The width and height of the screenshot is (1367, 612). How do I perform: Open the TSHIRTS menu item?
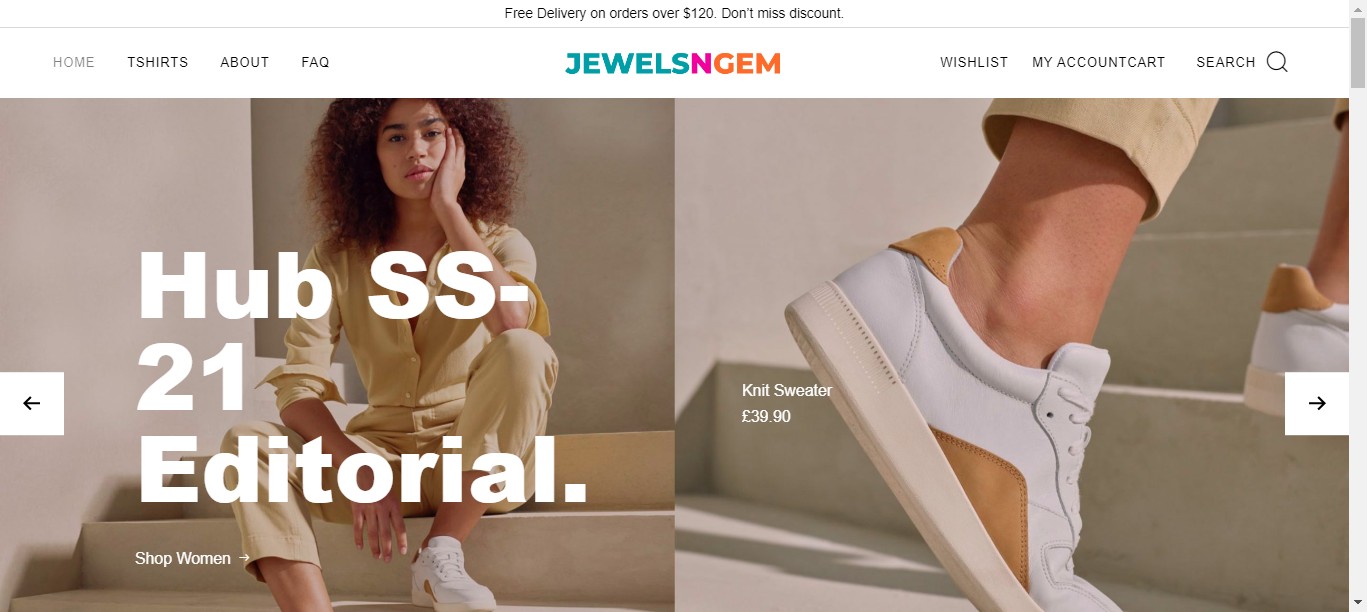pyautogui.click(x=158, y=62)
